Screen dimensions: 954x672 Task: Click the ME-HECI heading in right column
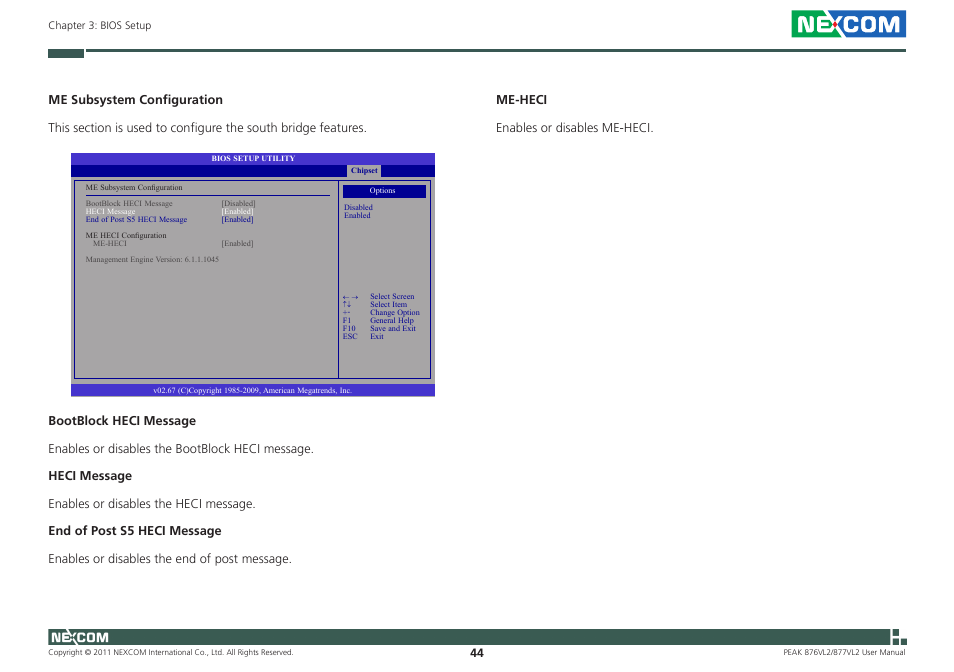point(521,100)
